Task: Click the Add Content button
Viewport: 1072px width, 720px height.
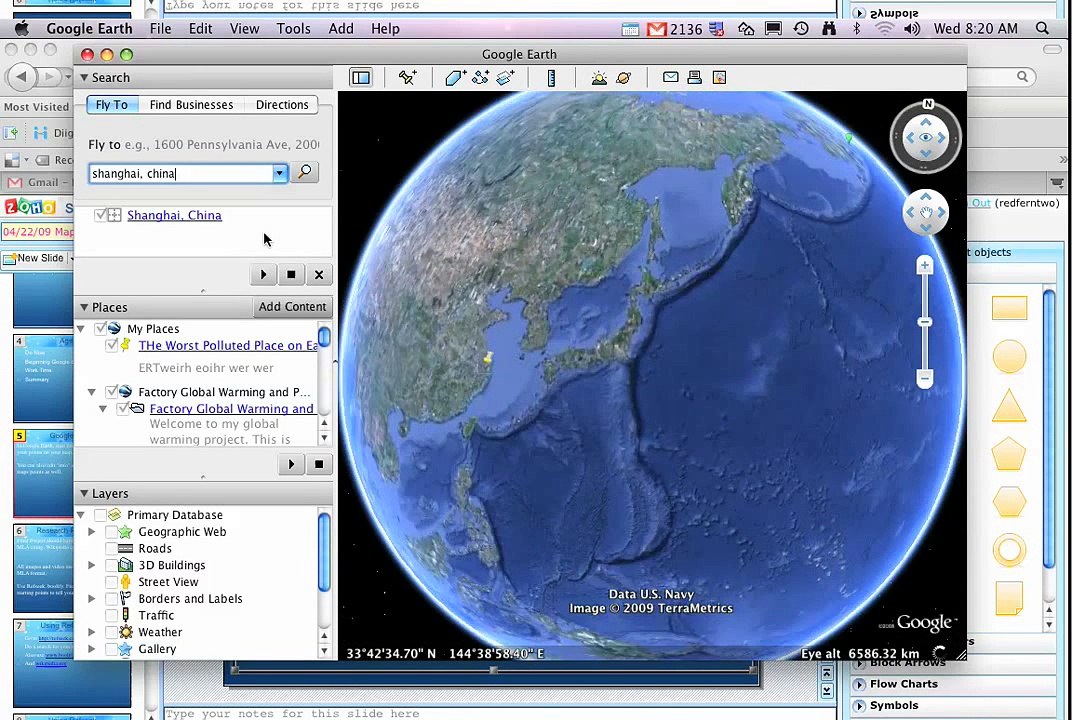Action: click(x=292, y=307)
